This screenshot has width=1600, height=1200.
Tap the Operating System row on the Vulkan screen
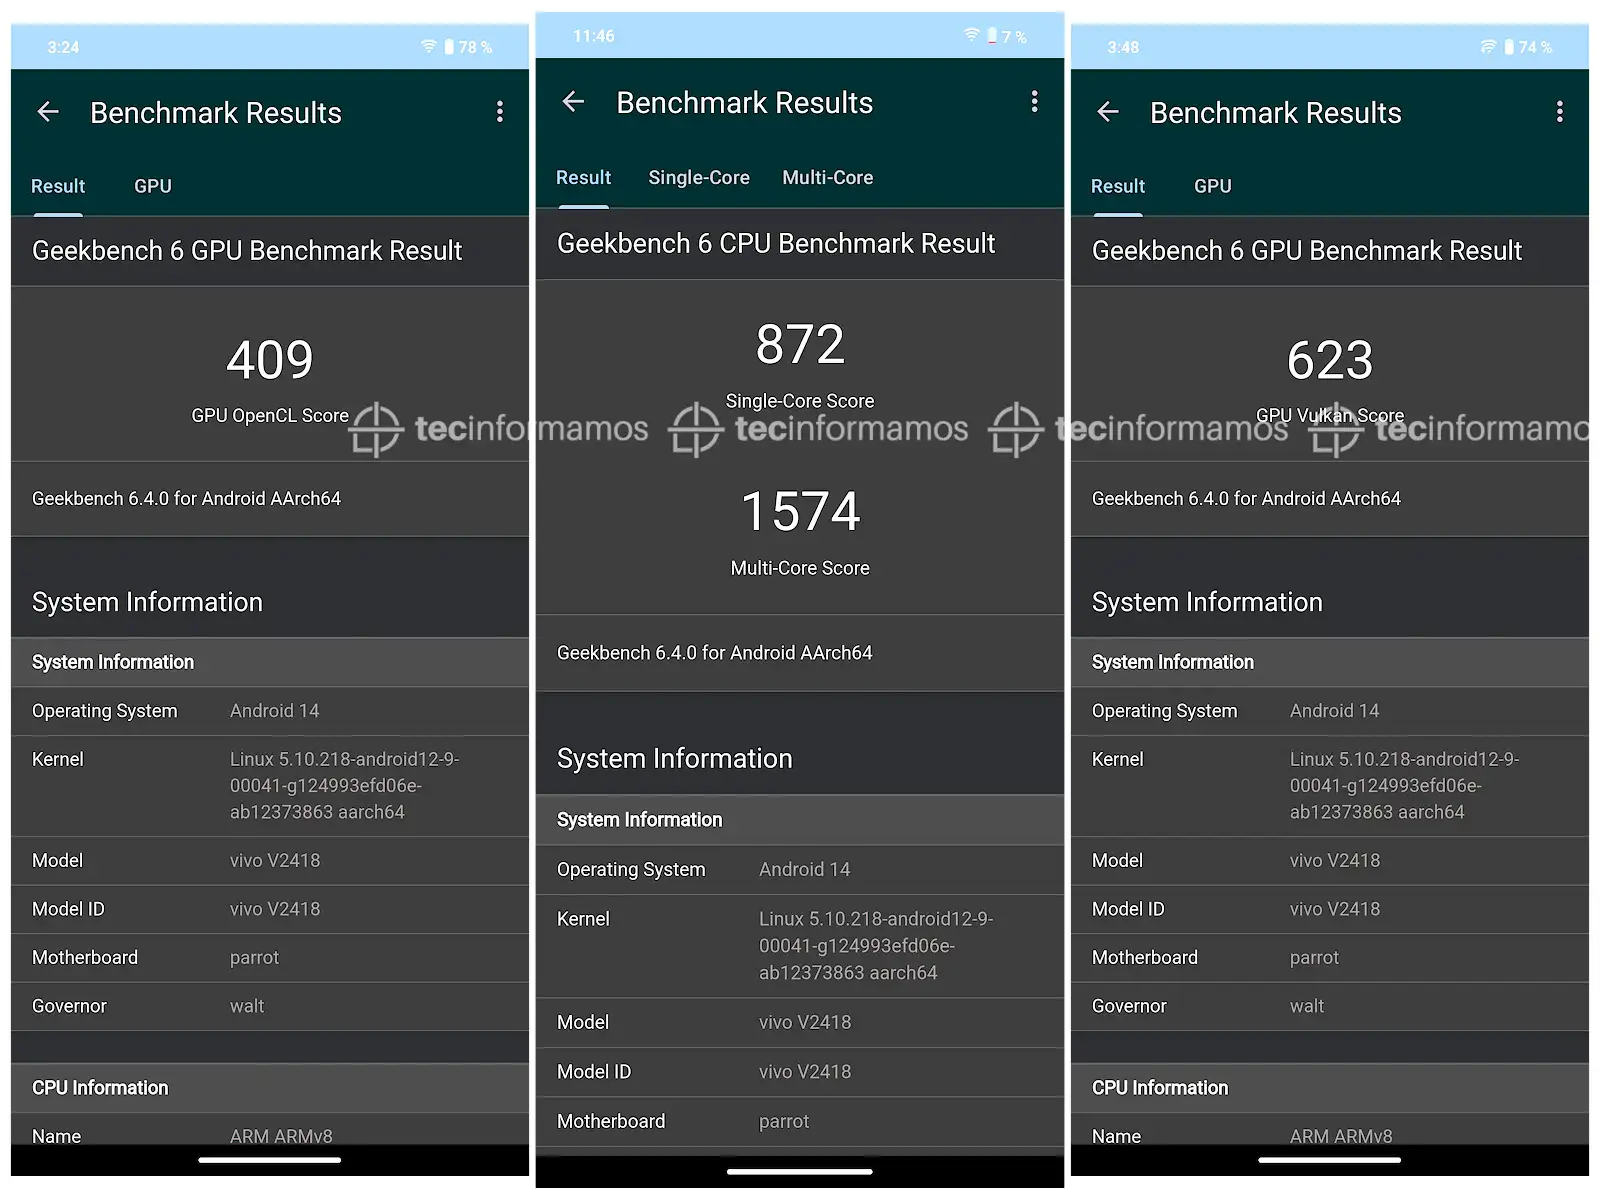coord(1330,711)
